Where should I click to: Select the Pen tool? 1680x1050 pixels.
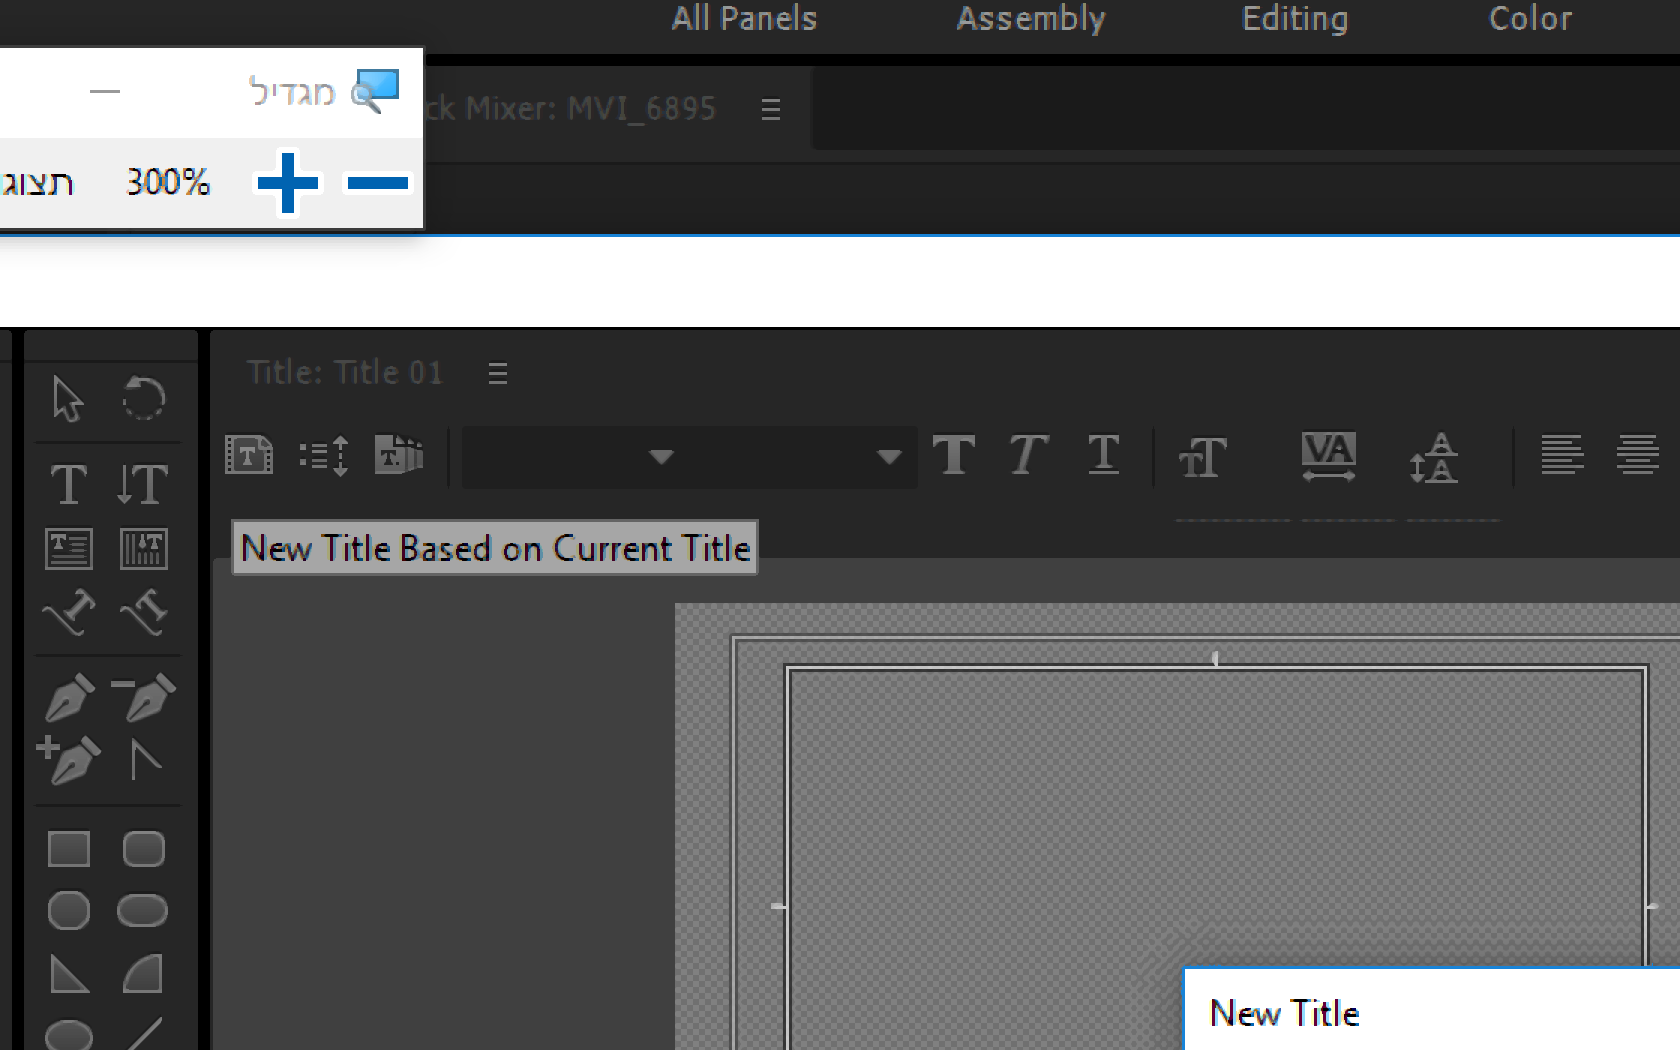tap(68, 698)
